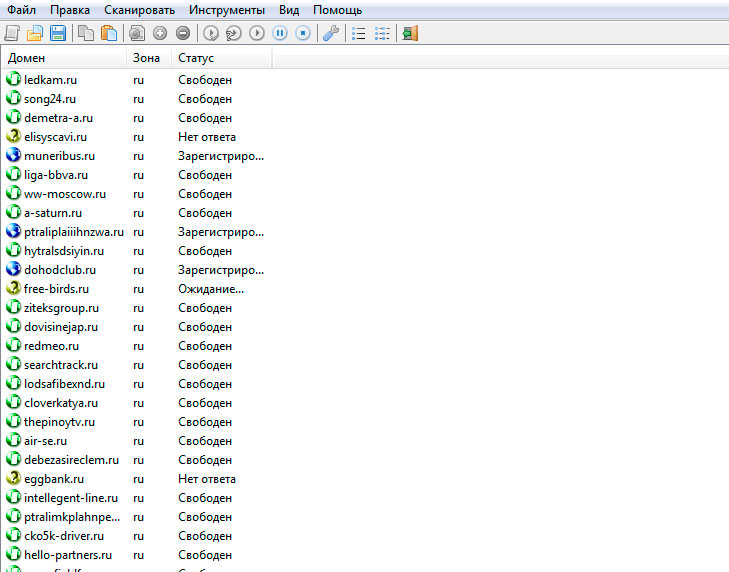Click the Copy toolbar icon
This screenshot has height=572, width=729.
86,33
